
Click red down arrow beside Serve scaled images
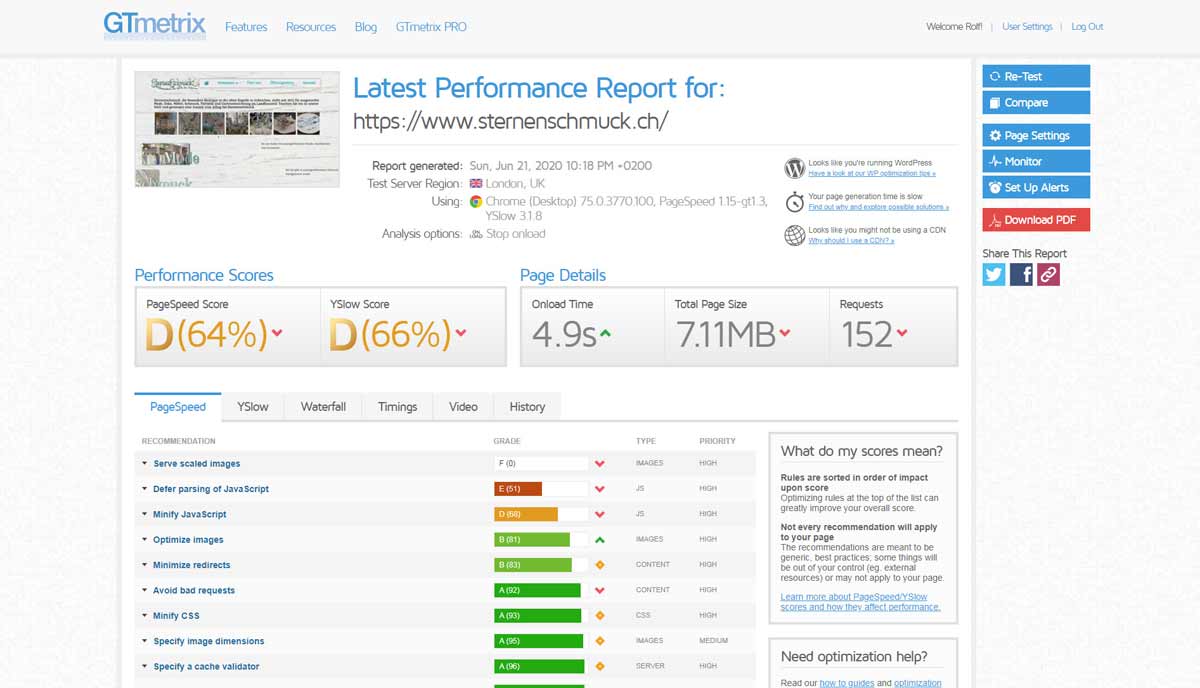click(600, 464)
